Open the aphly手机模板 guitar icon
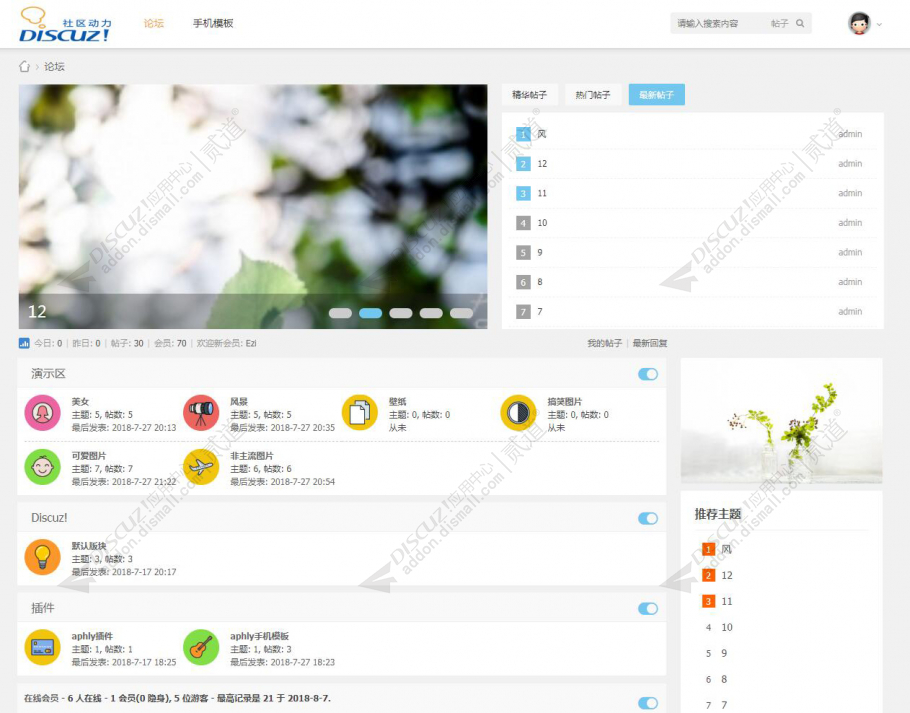 [x=201, y=647]
